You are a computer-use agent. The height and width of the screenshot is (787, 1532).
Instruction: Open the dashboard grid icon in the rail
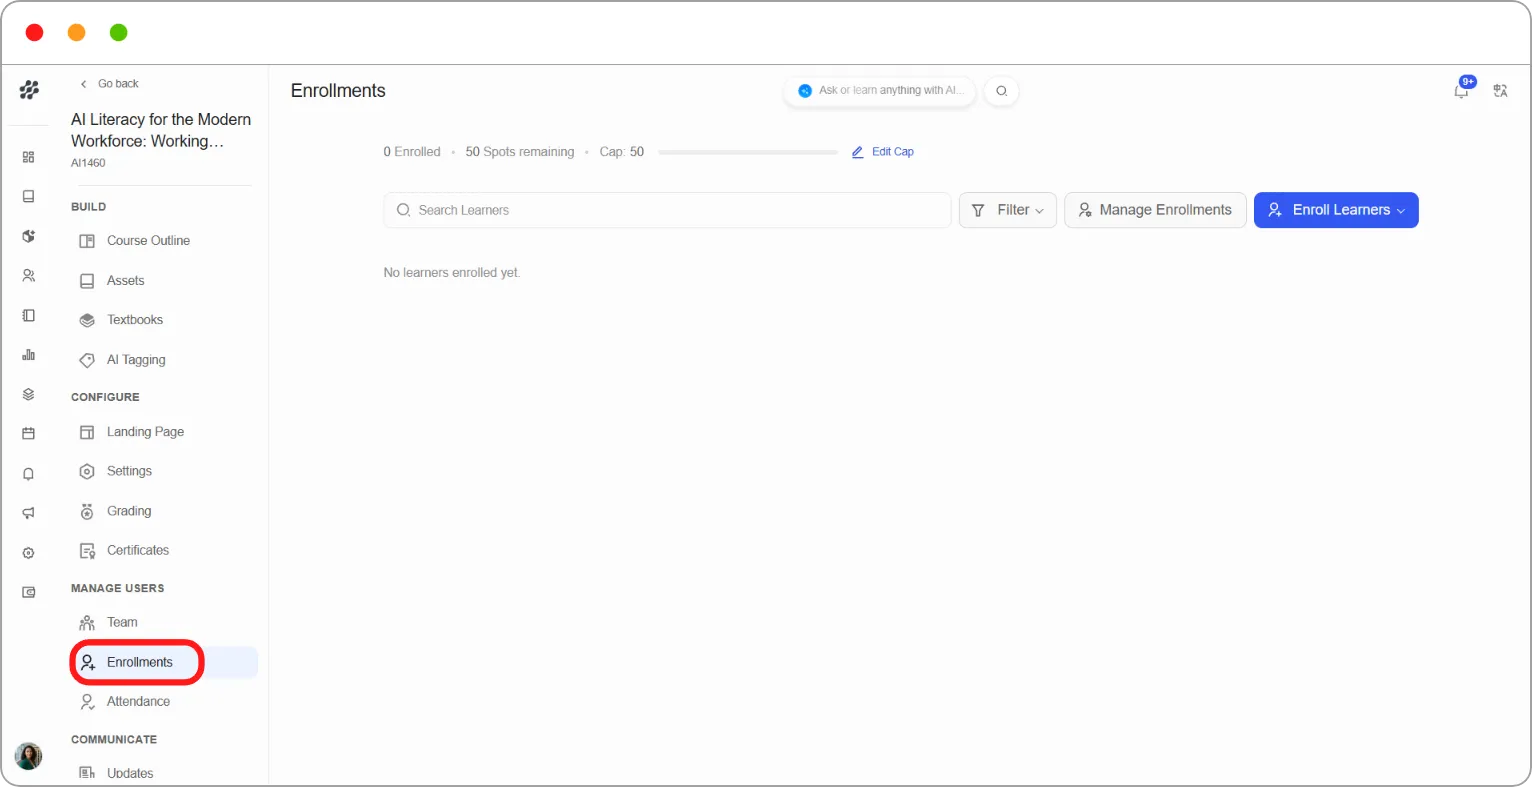tap(28, 157)
